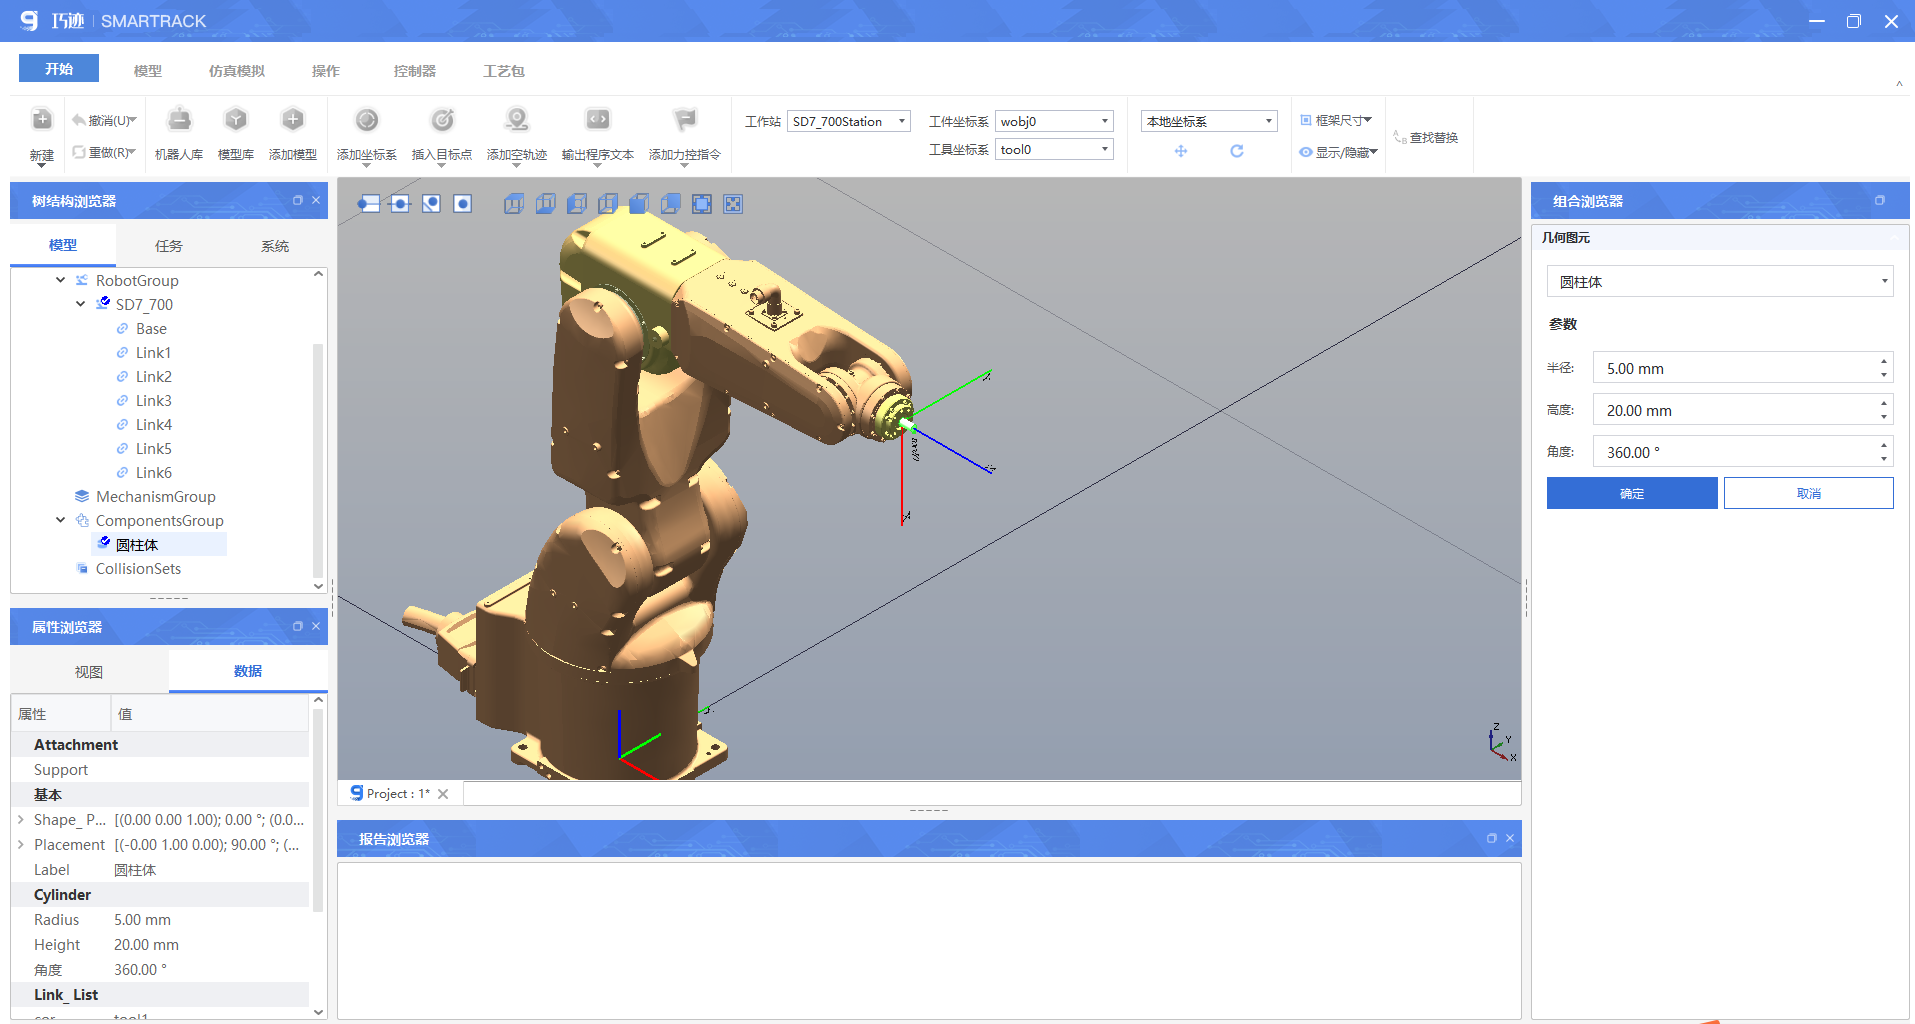Viewport: 1915px width, 1024px height.
Task: Click the move cross-arrows icon under 本地坐标系
Action: (x=1181, y=151)
